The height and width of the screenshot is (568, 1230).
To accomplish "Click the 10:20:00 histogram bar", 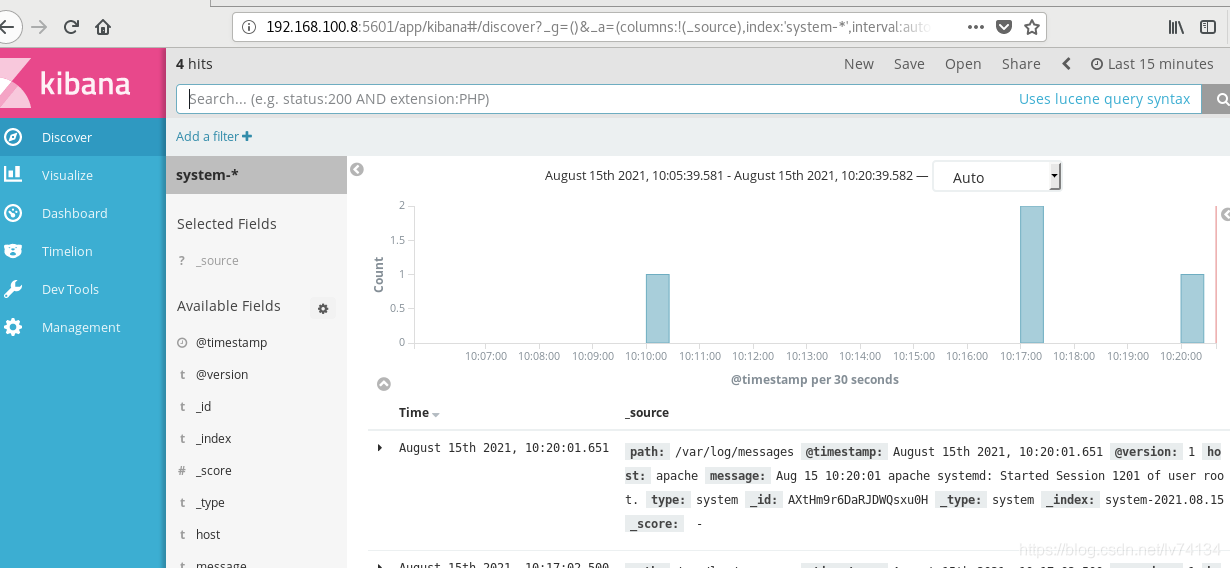I will [1192, 309].
